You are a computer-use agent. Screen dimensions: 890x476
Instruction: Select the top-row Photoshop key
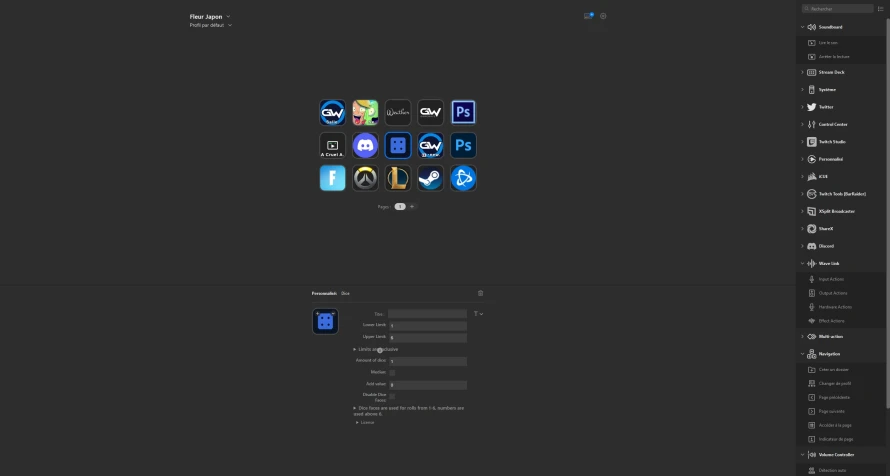(463, 112)
